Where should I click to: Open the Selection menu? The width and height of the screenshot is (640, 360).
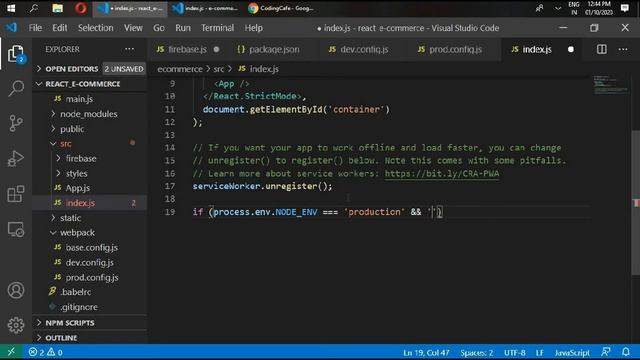click(x=96, y=28)
